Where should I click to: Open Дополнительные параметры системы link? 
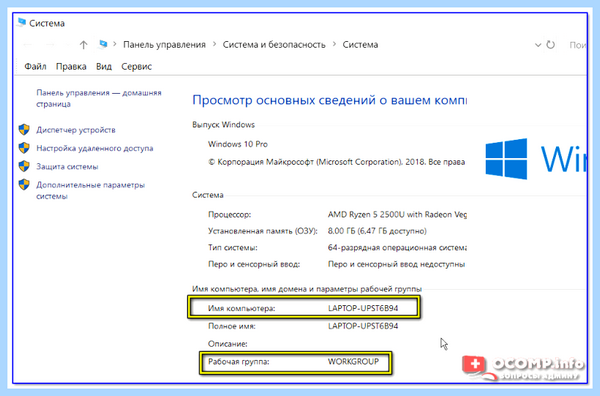click(x=90, y=191)
